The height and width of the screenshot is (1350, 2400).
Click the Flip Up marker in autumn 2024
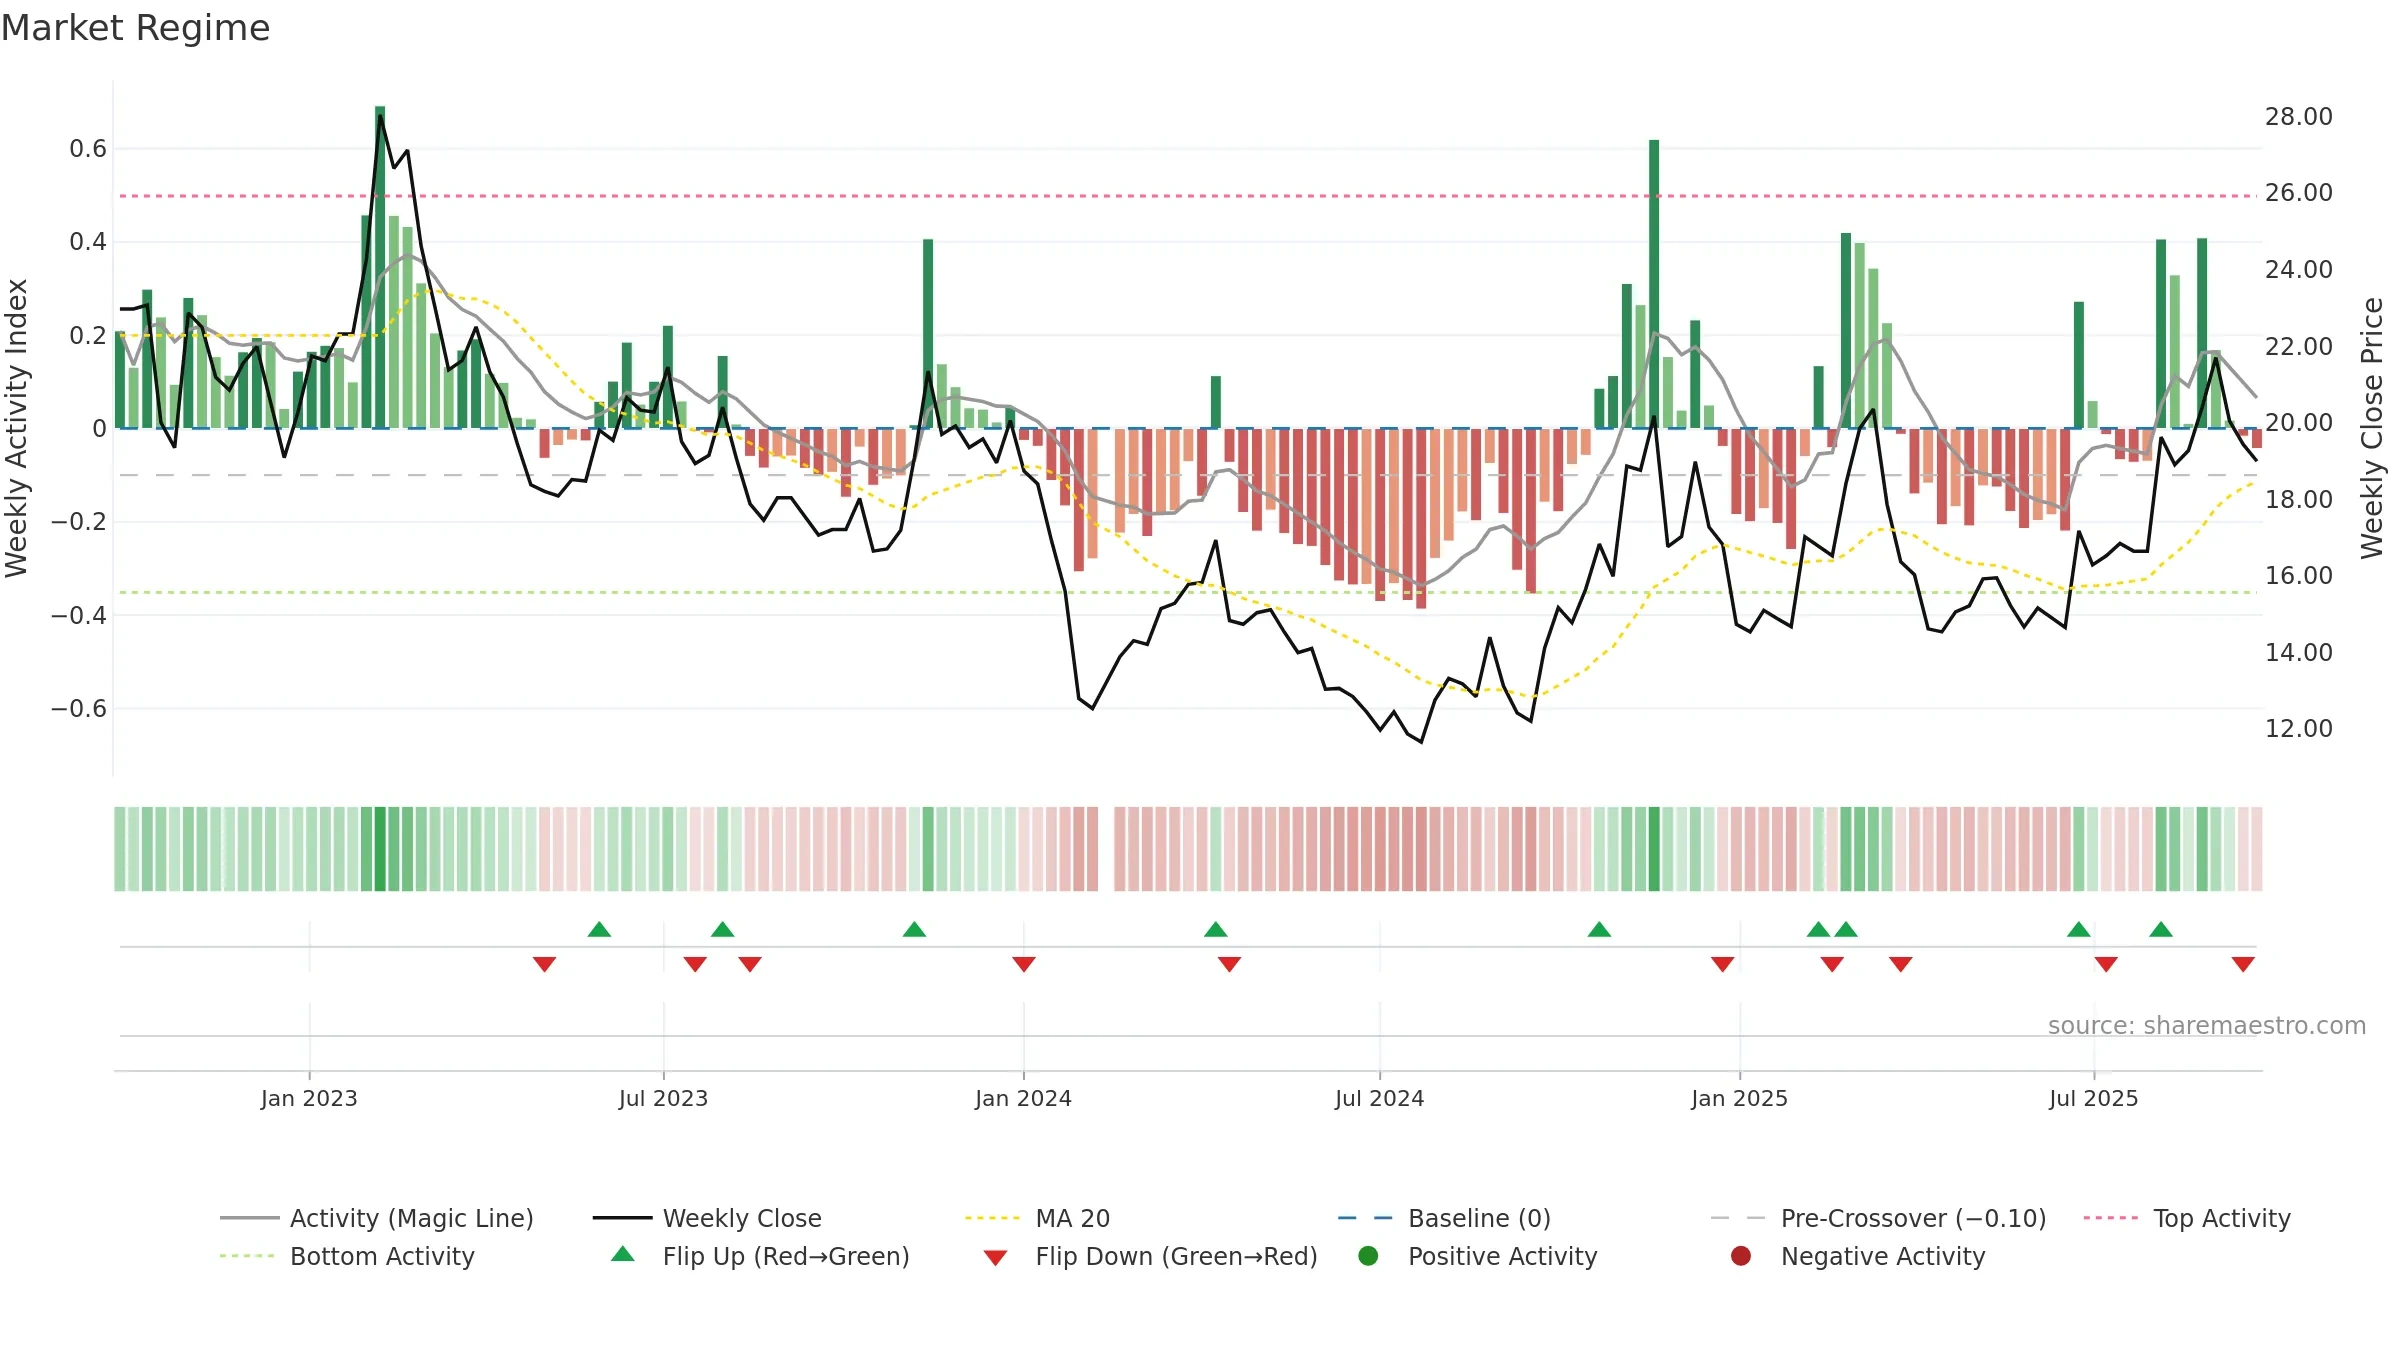tap(1599, 930)
